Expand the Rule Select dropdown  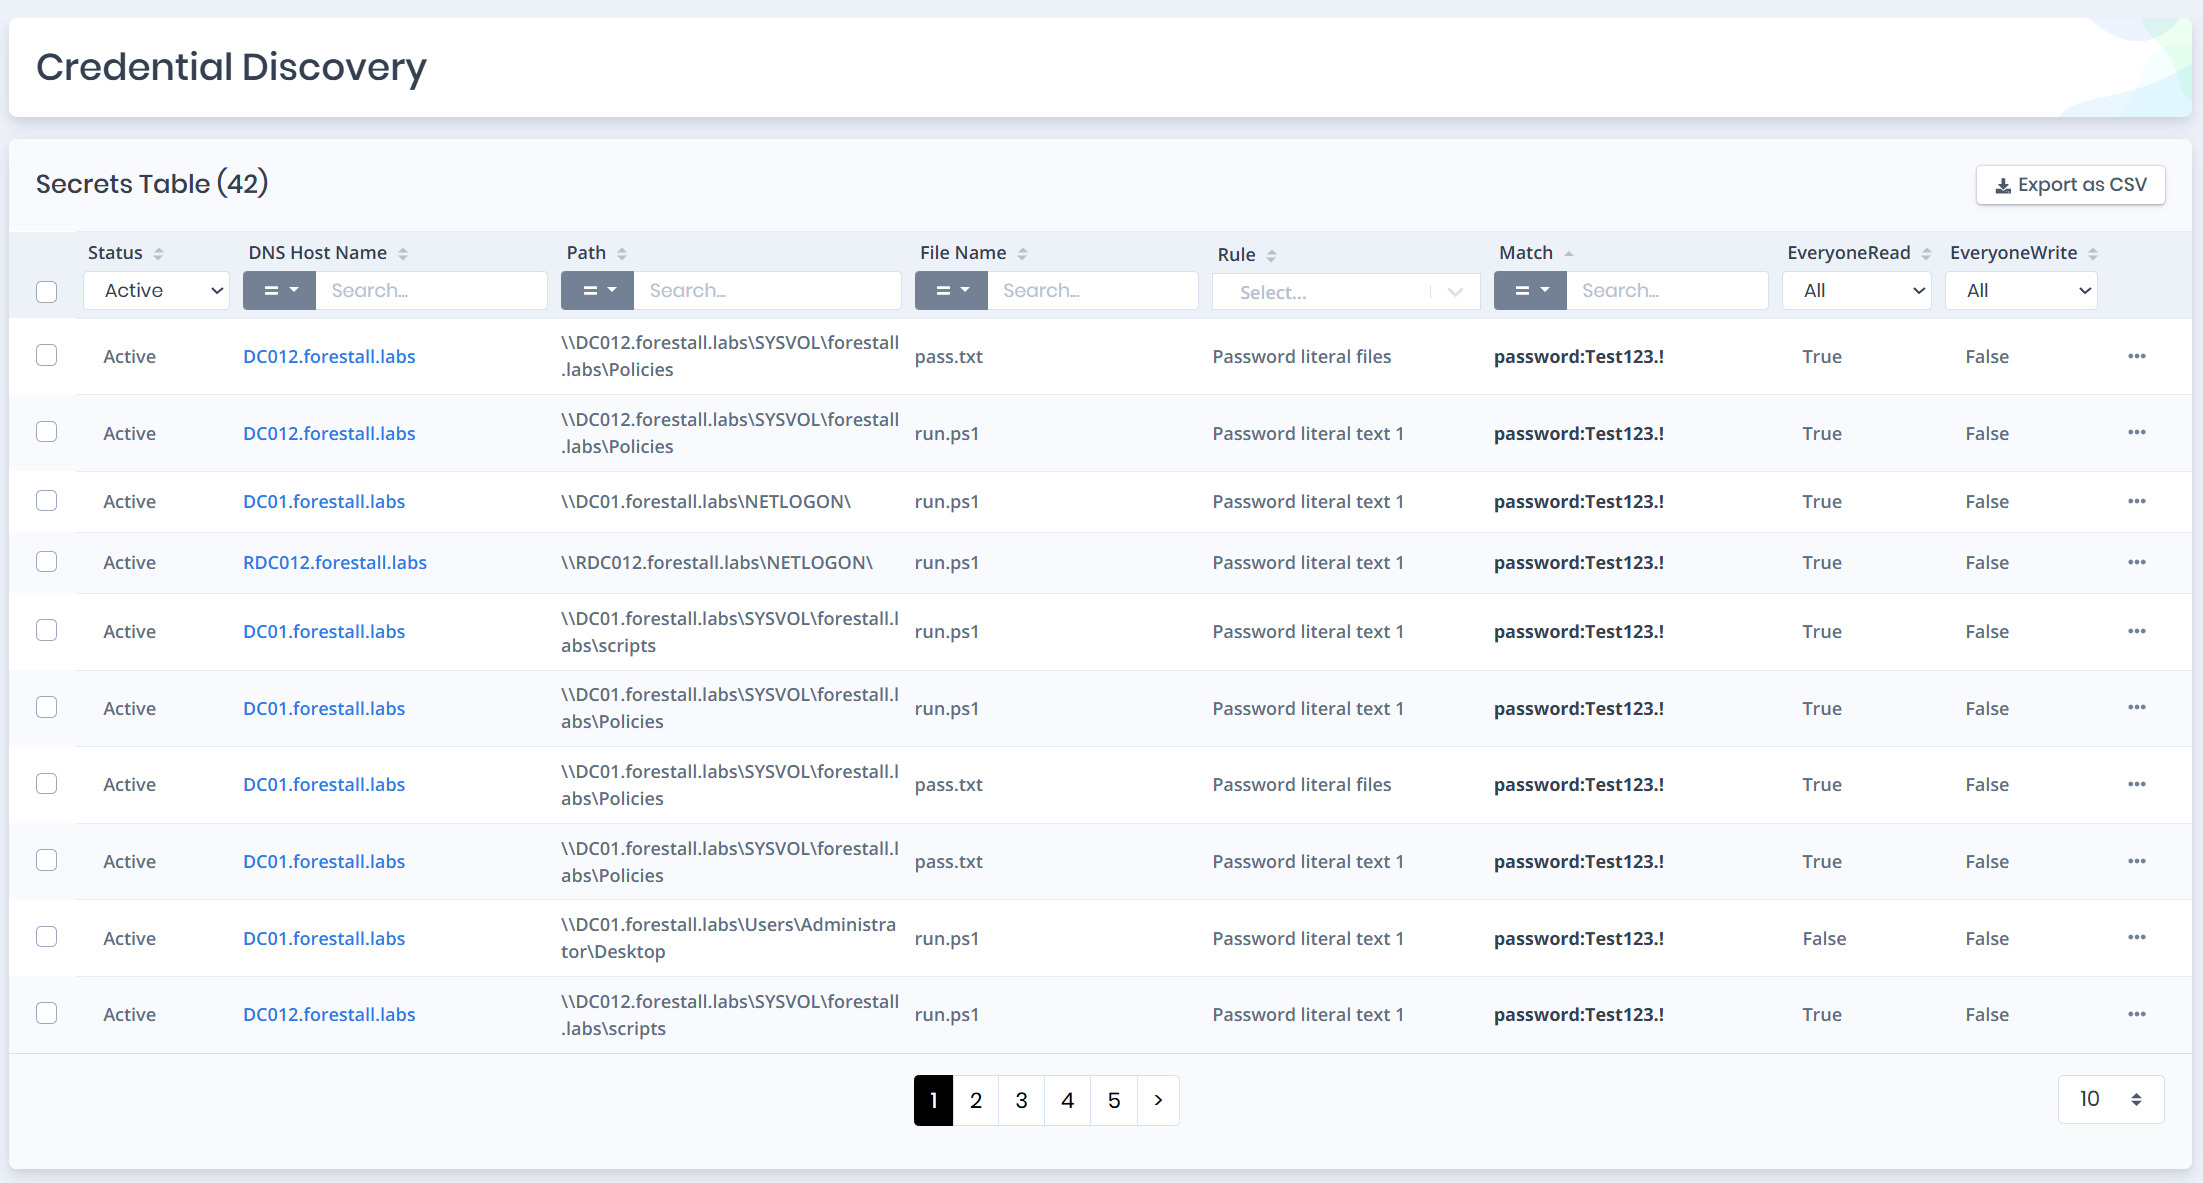point(1346,292)
